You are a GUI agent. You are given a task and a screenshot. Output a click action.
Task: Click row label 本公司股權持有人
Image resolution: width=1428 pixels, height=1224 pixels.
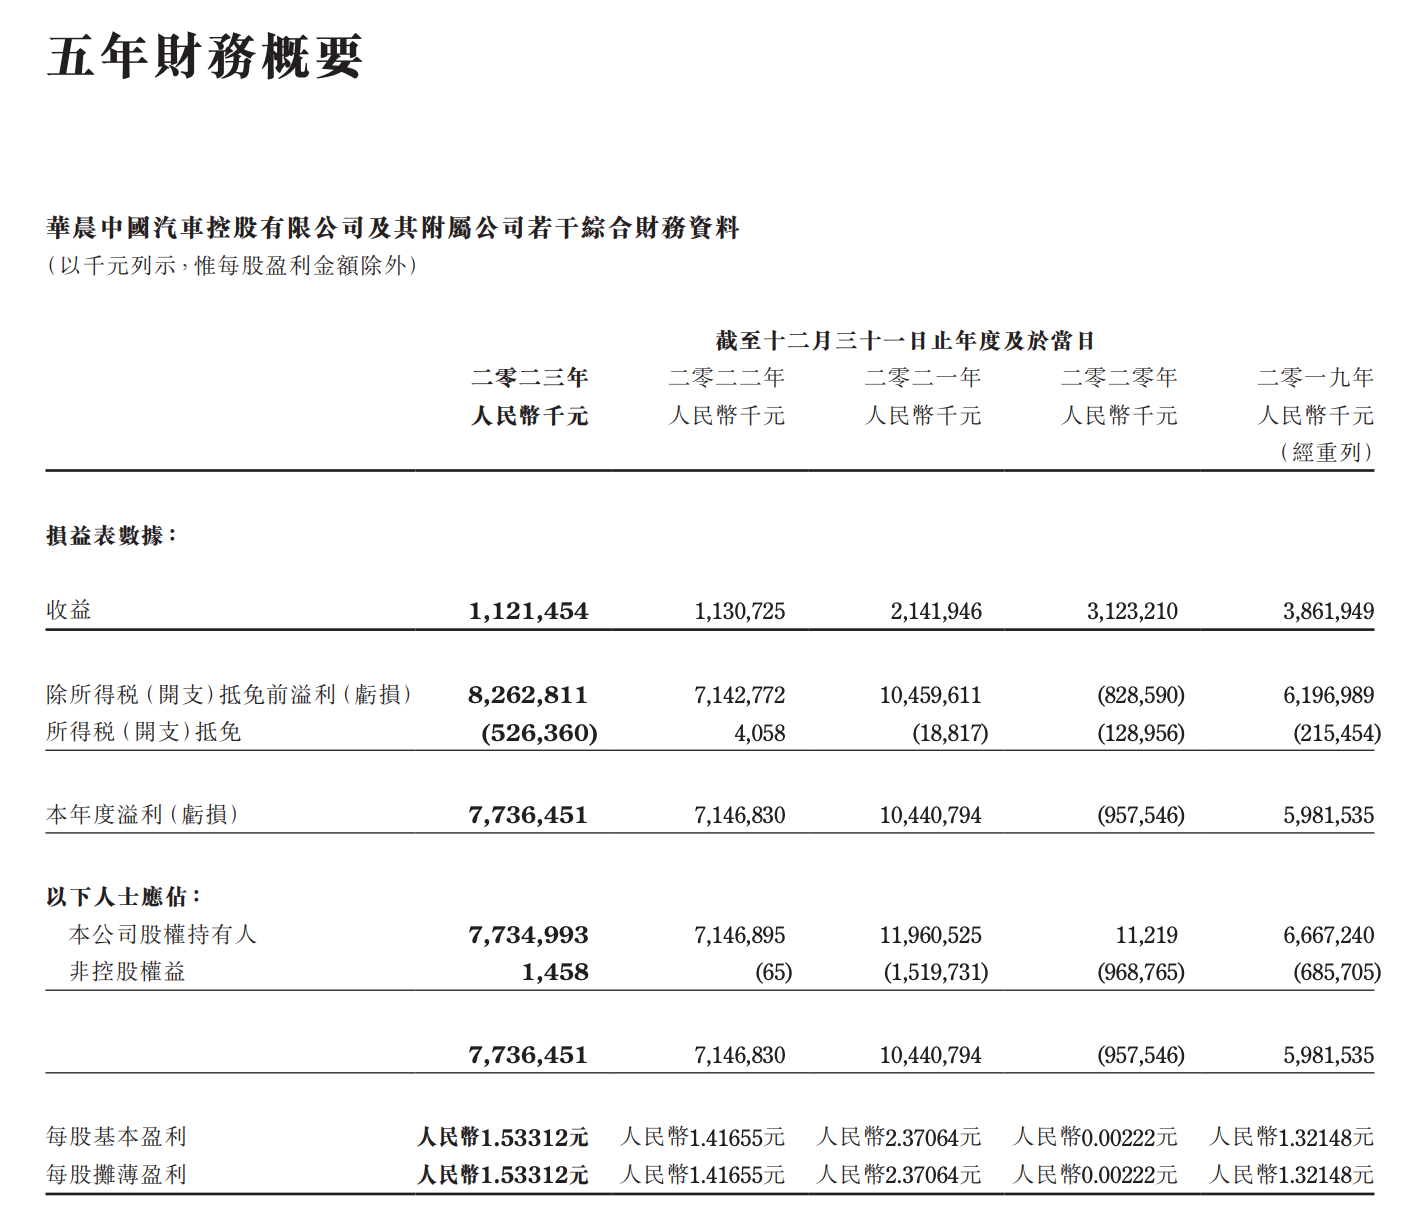tap(163, 934)
